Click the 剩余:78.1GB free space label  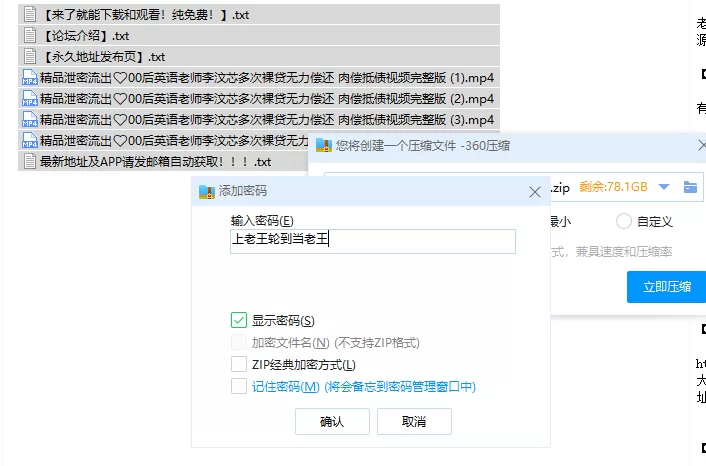613,187
